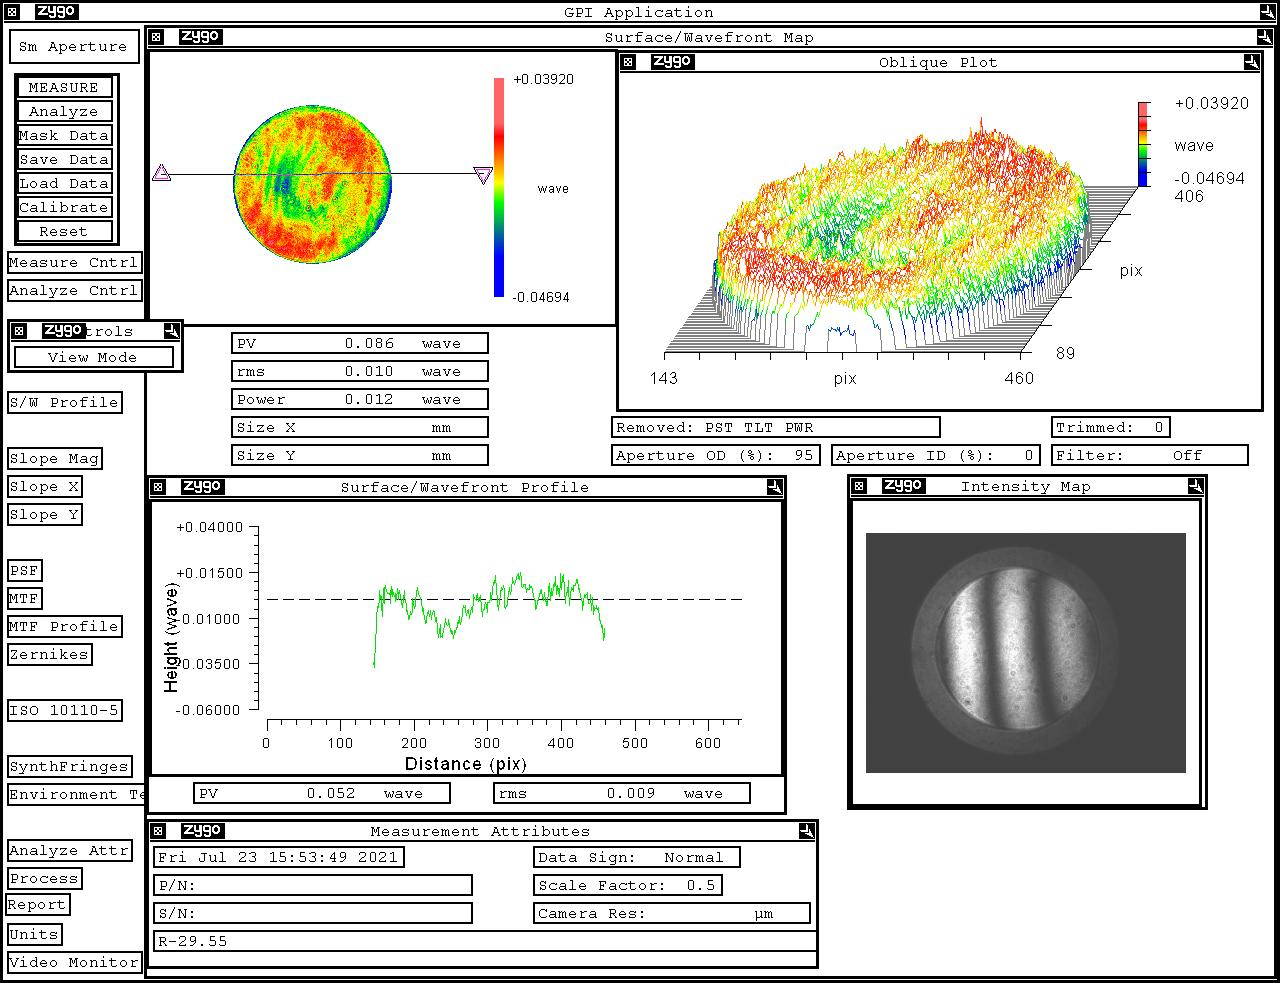This screenshot has width=1280, height=983.
Task: Open the Slope Y view
Action: click(45, 514)
